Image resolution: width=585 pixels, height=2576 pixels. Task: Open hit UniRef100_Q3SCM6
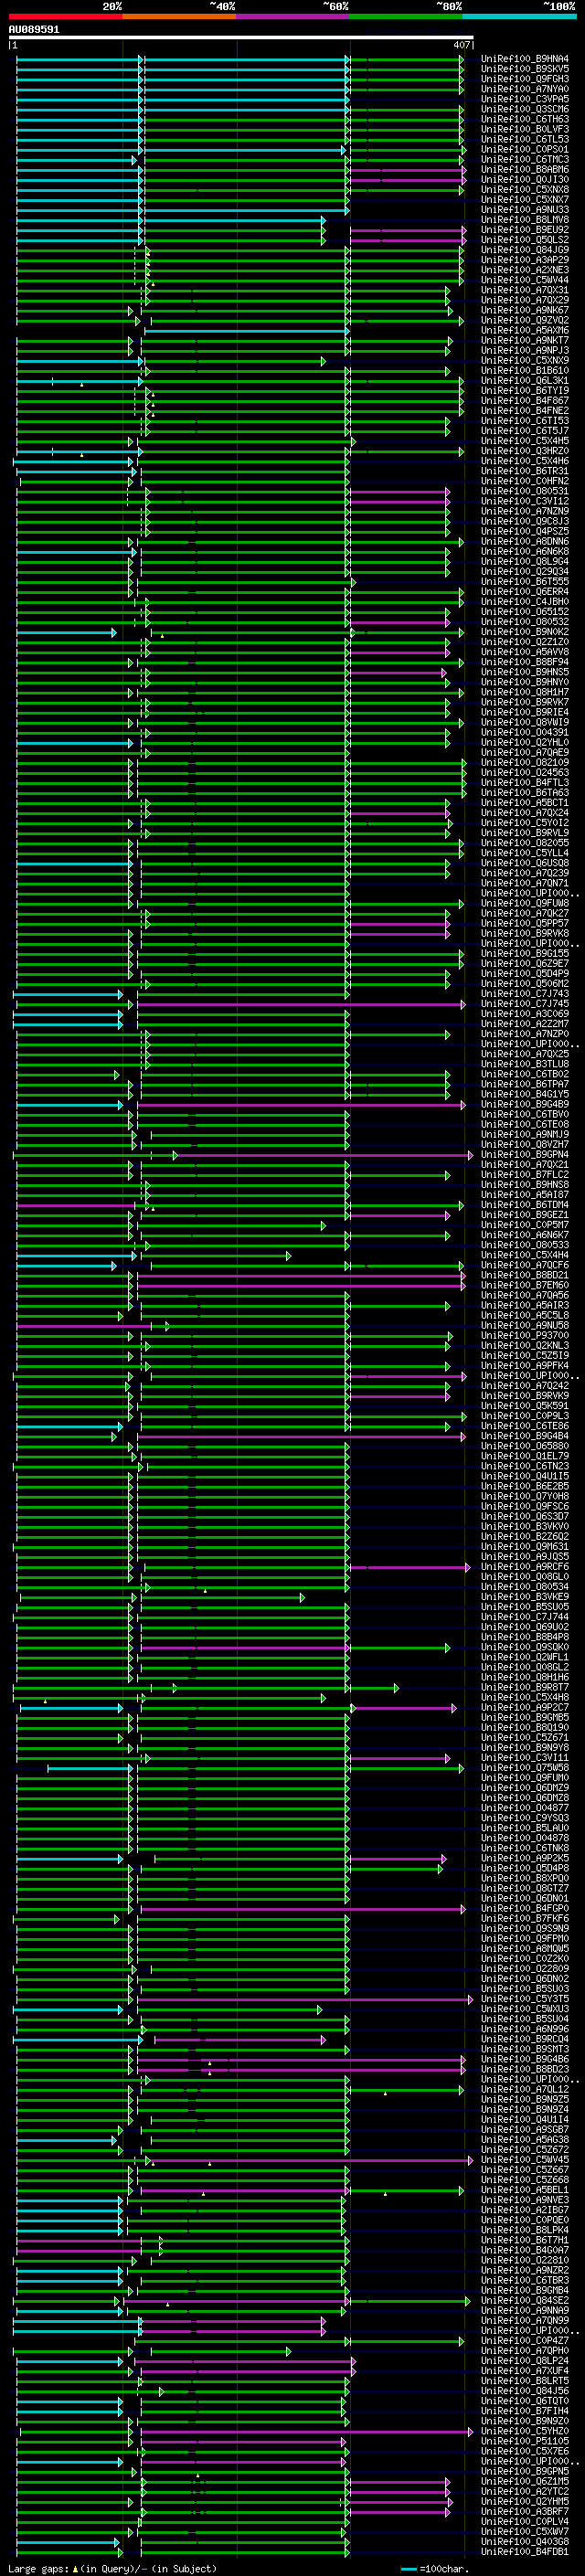pyautogui.click(x=525, y=109)
